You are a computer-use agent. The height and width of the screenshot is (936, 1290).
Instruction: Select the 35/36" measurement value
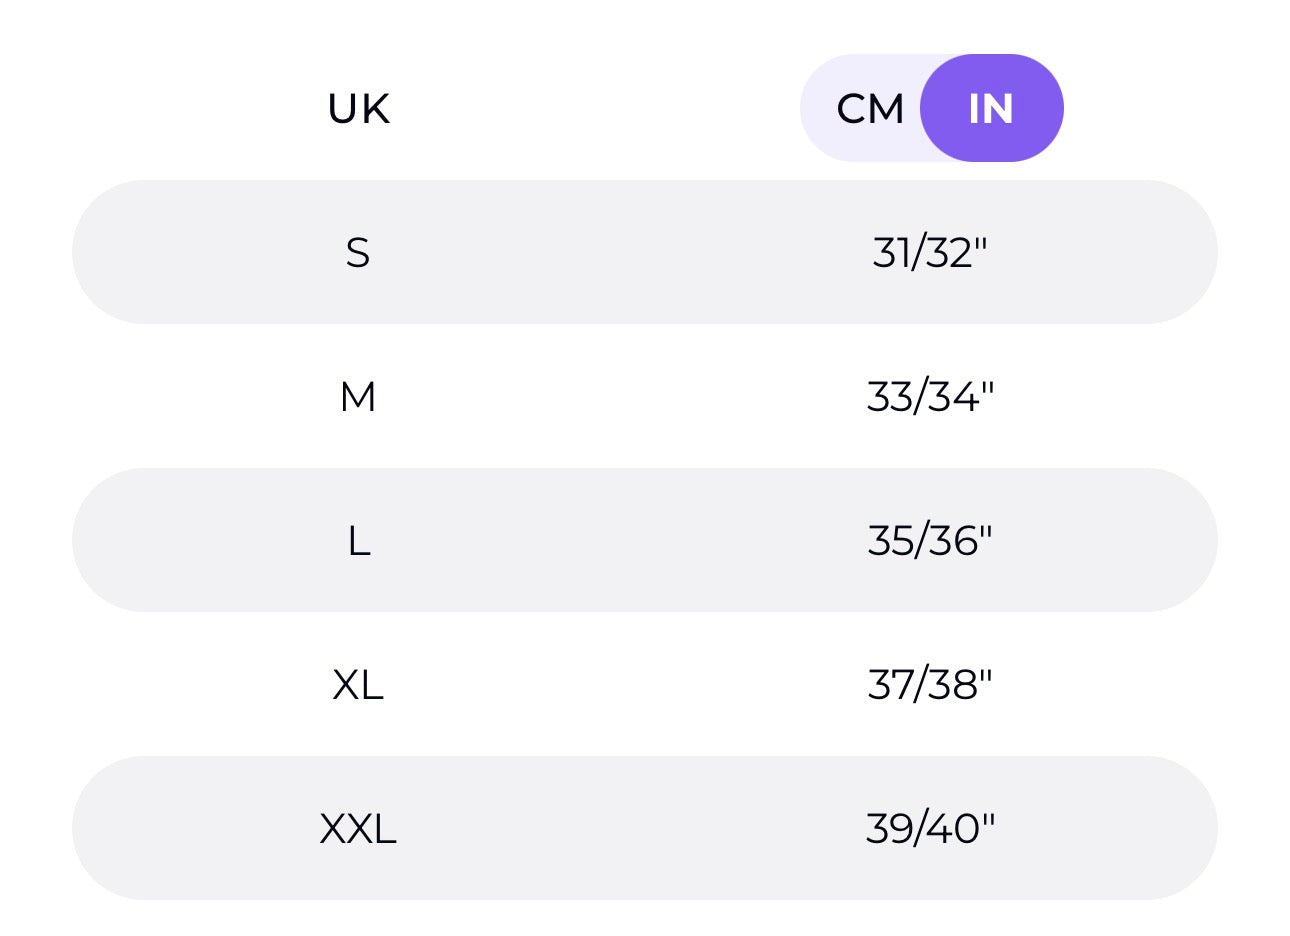click(930, 541)
